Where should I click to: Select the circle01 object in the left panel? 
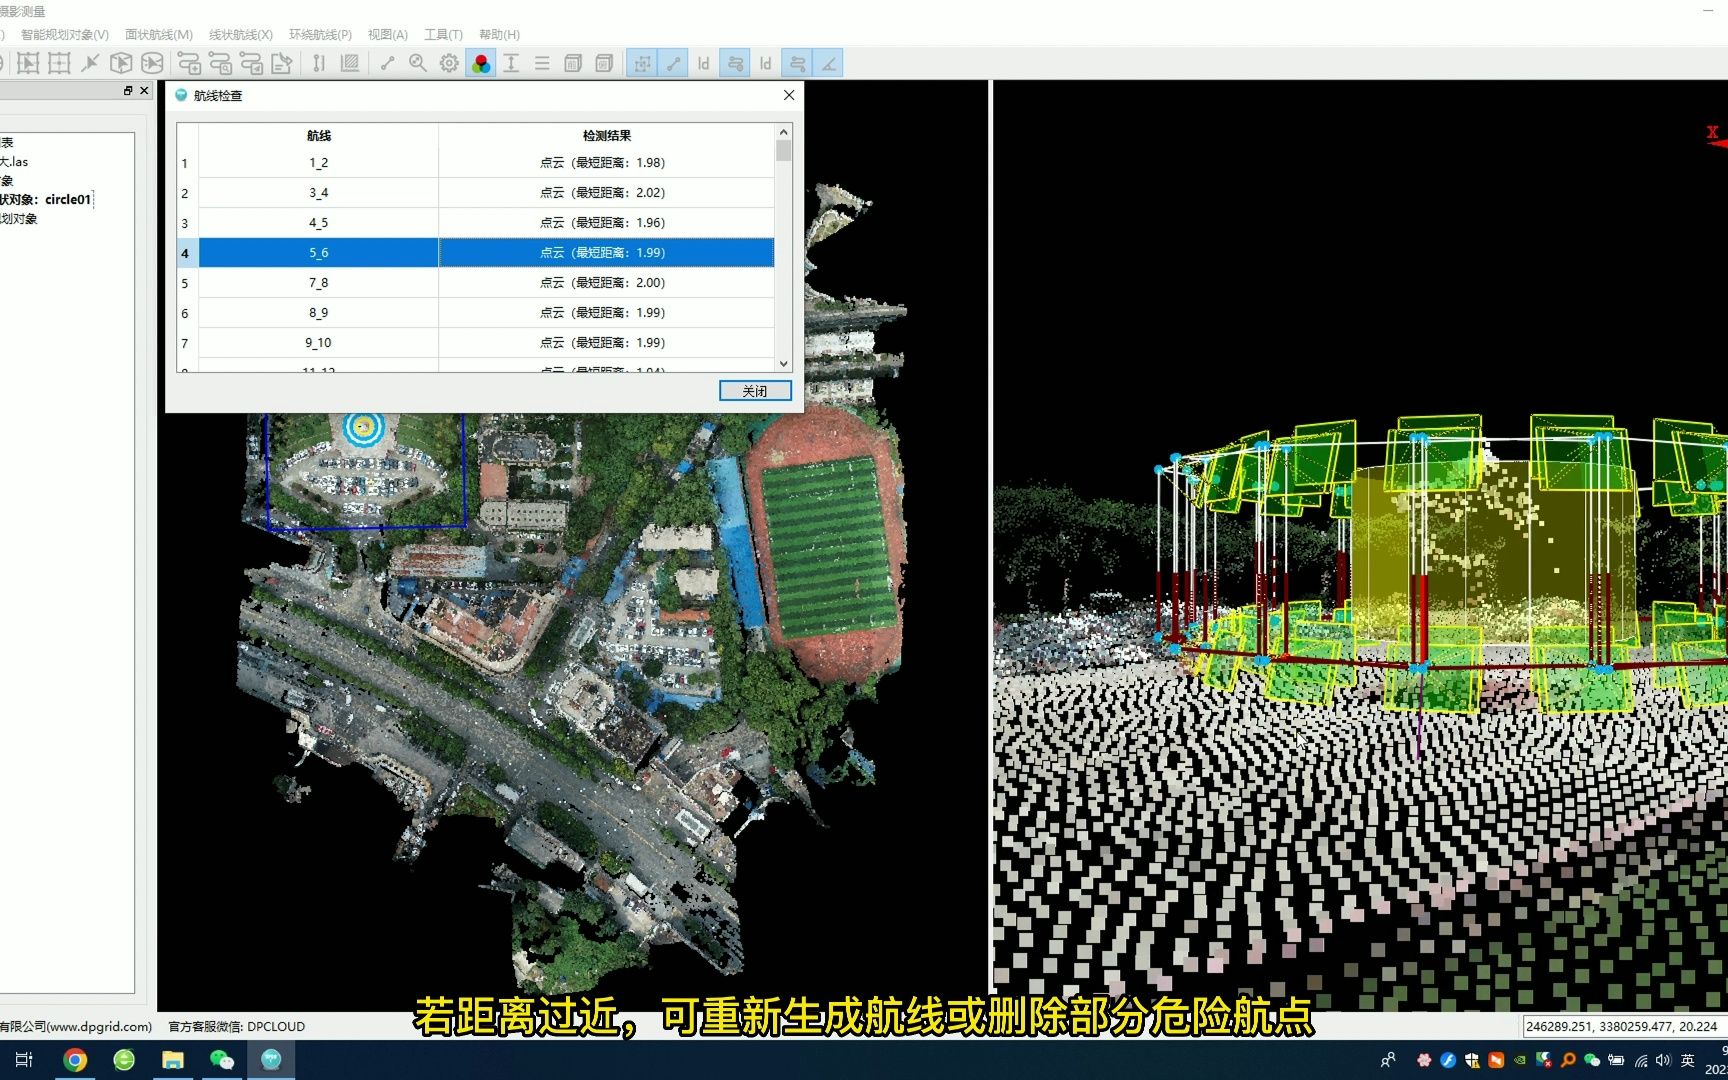tap(46, 200)
